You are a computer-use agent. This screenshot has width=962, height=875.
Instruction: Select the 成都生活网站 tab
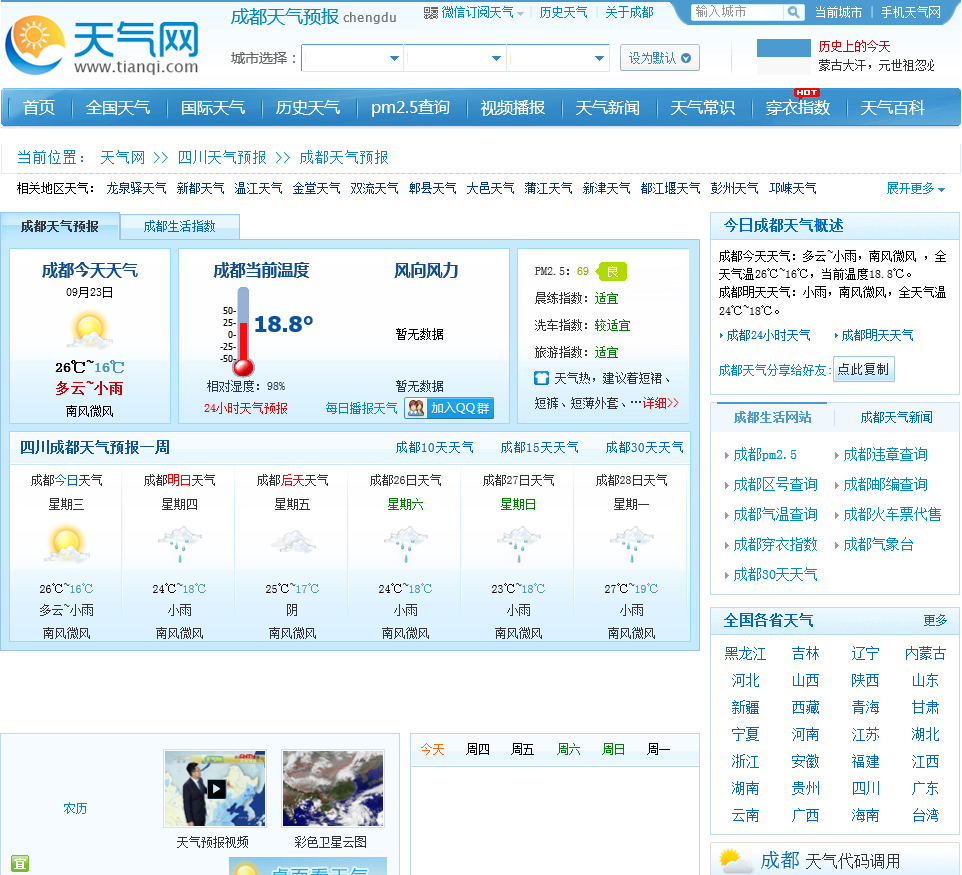click(x=772, y=417)
